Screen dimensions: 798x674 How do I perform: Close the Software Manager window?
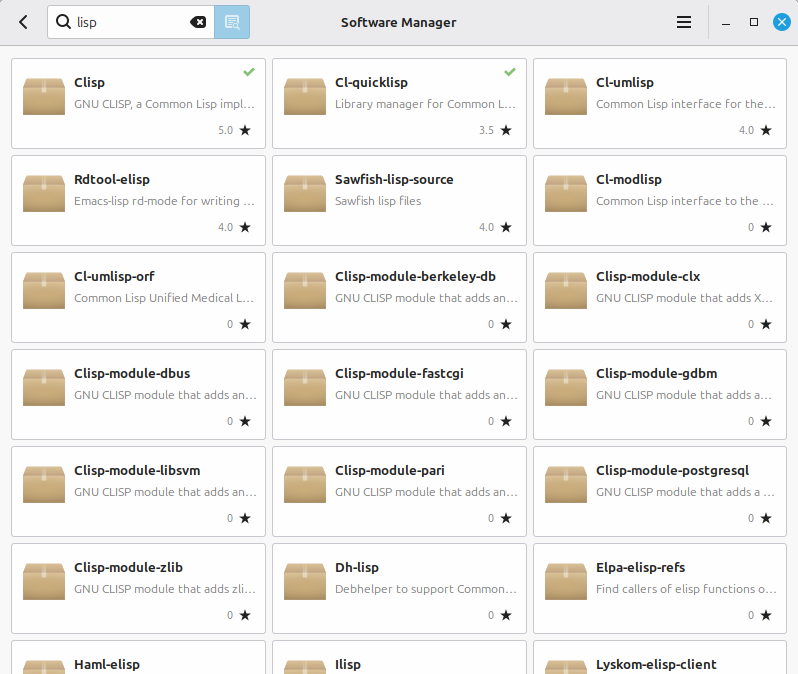point(782,22)
